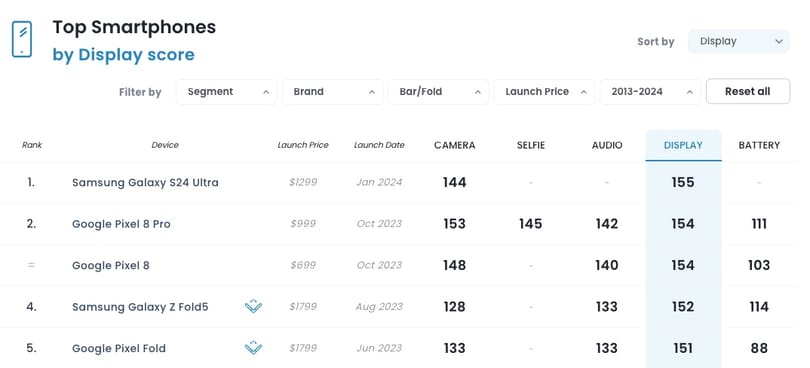Open the Samsung Galaxy Z Fold5 link
810x368 pixels.
pyautogui.click(x=140, y=307)
